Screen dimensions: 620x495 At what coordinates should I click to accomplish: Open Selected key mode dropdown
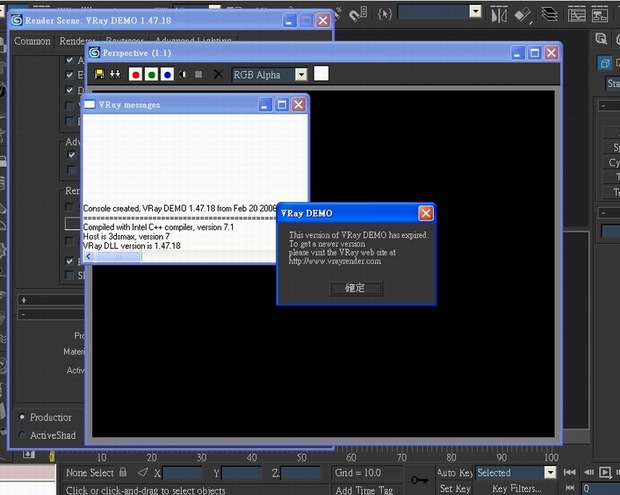point(550,472)
